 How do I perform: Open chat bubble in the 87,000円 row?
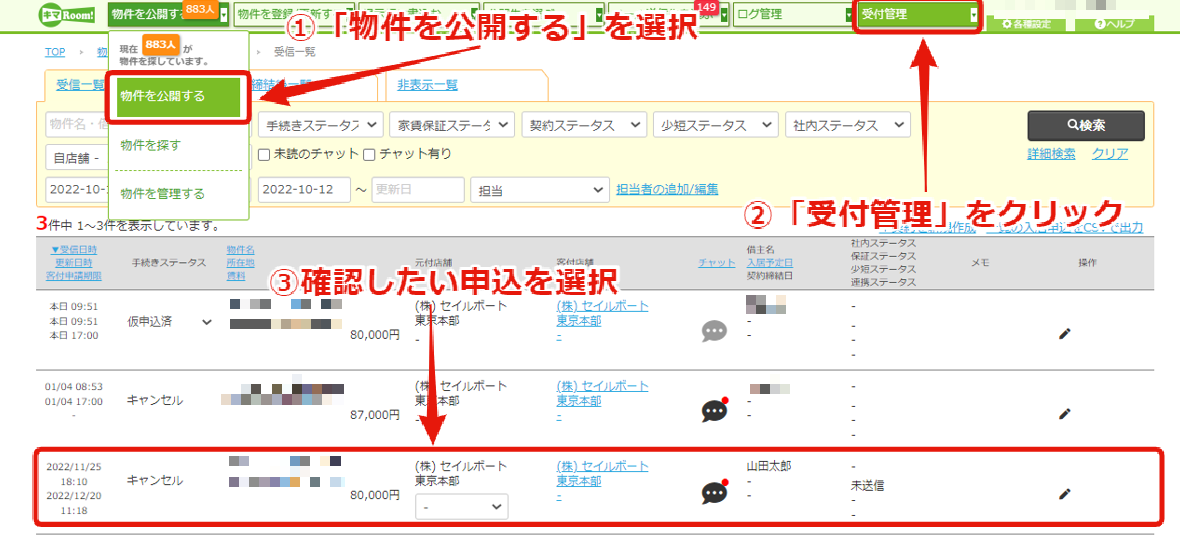715,410
